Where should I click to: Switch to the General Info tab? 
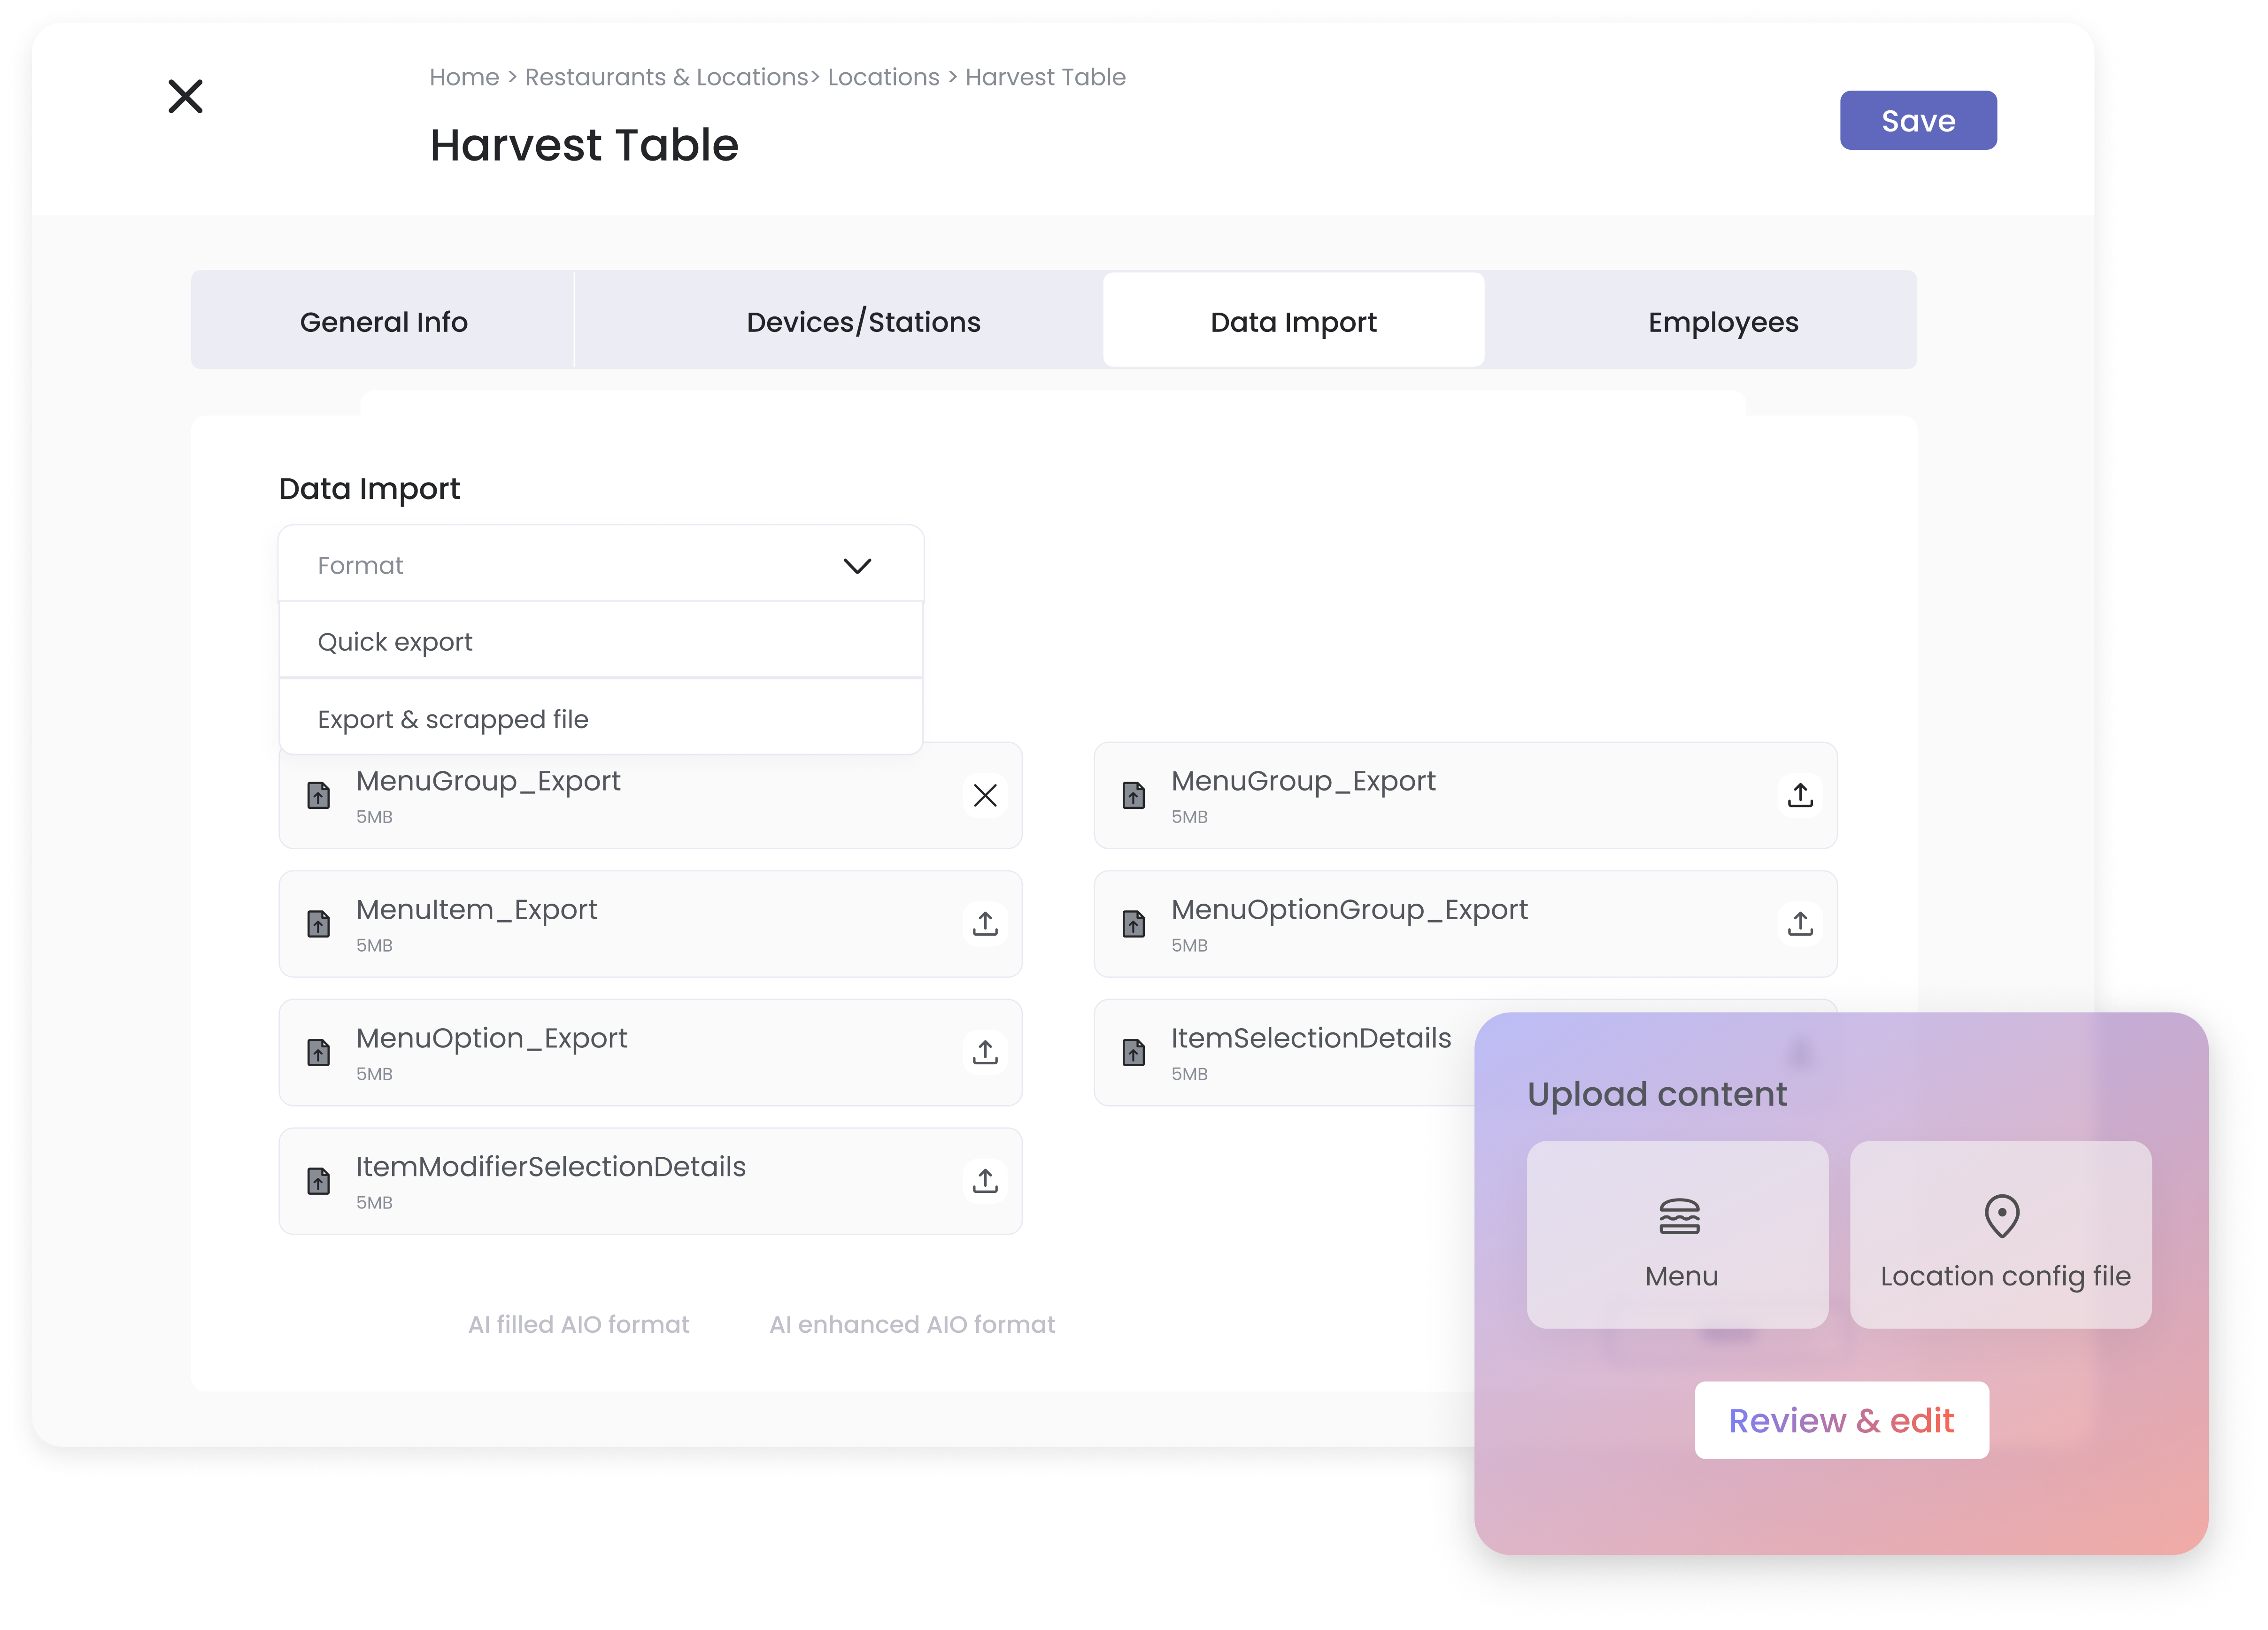[x=383, y=322]
